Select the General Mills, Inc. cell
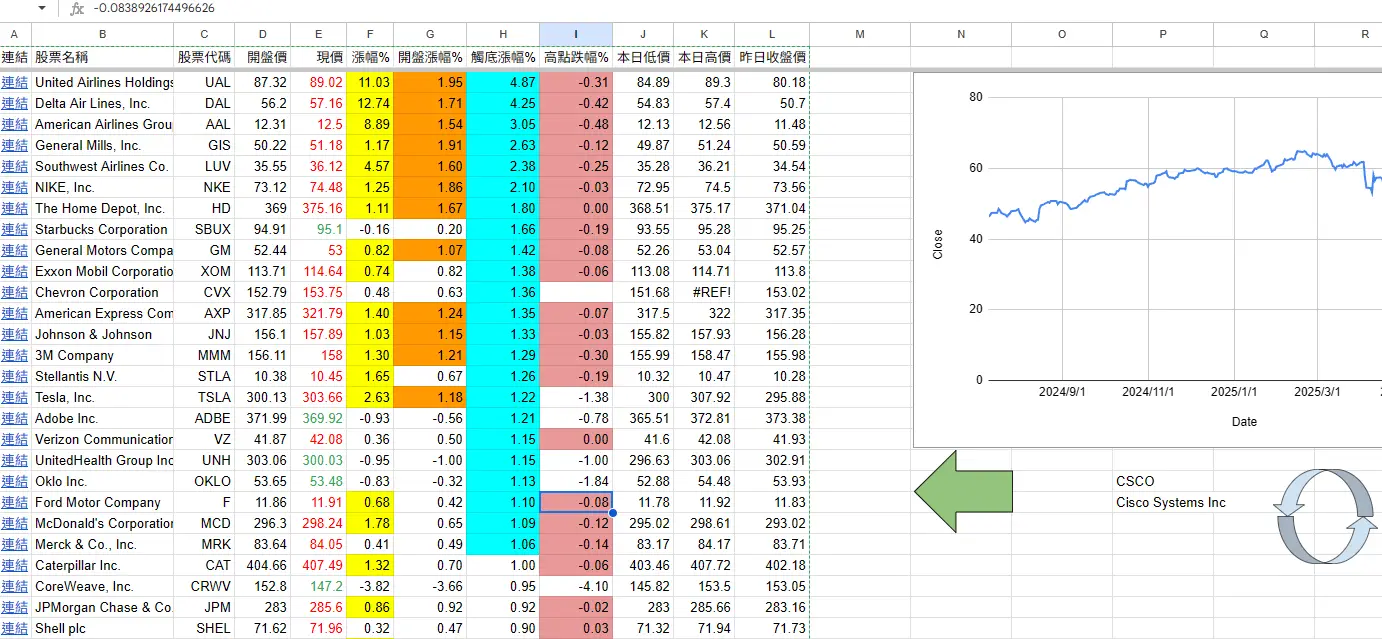Image resolution: width=1382 pixels, height=639 pixels. [x=102, y=145]
